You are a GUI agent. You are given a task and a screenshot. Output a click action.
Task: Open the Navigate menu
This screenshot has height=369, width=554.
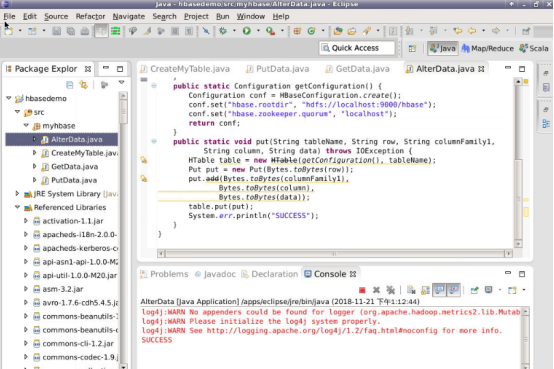(129, 17)
